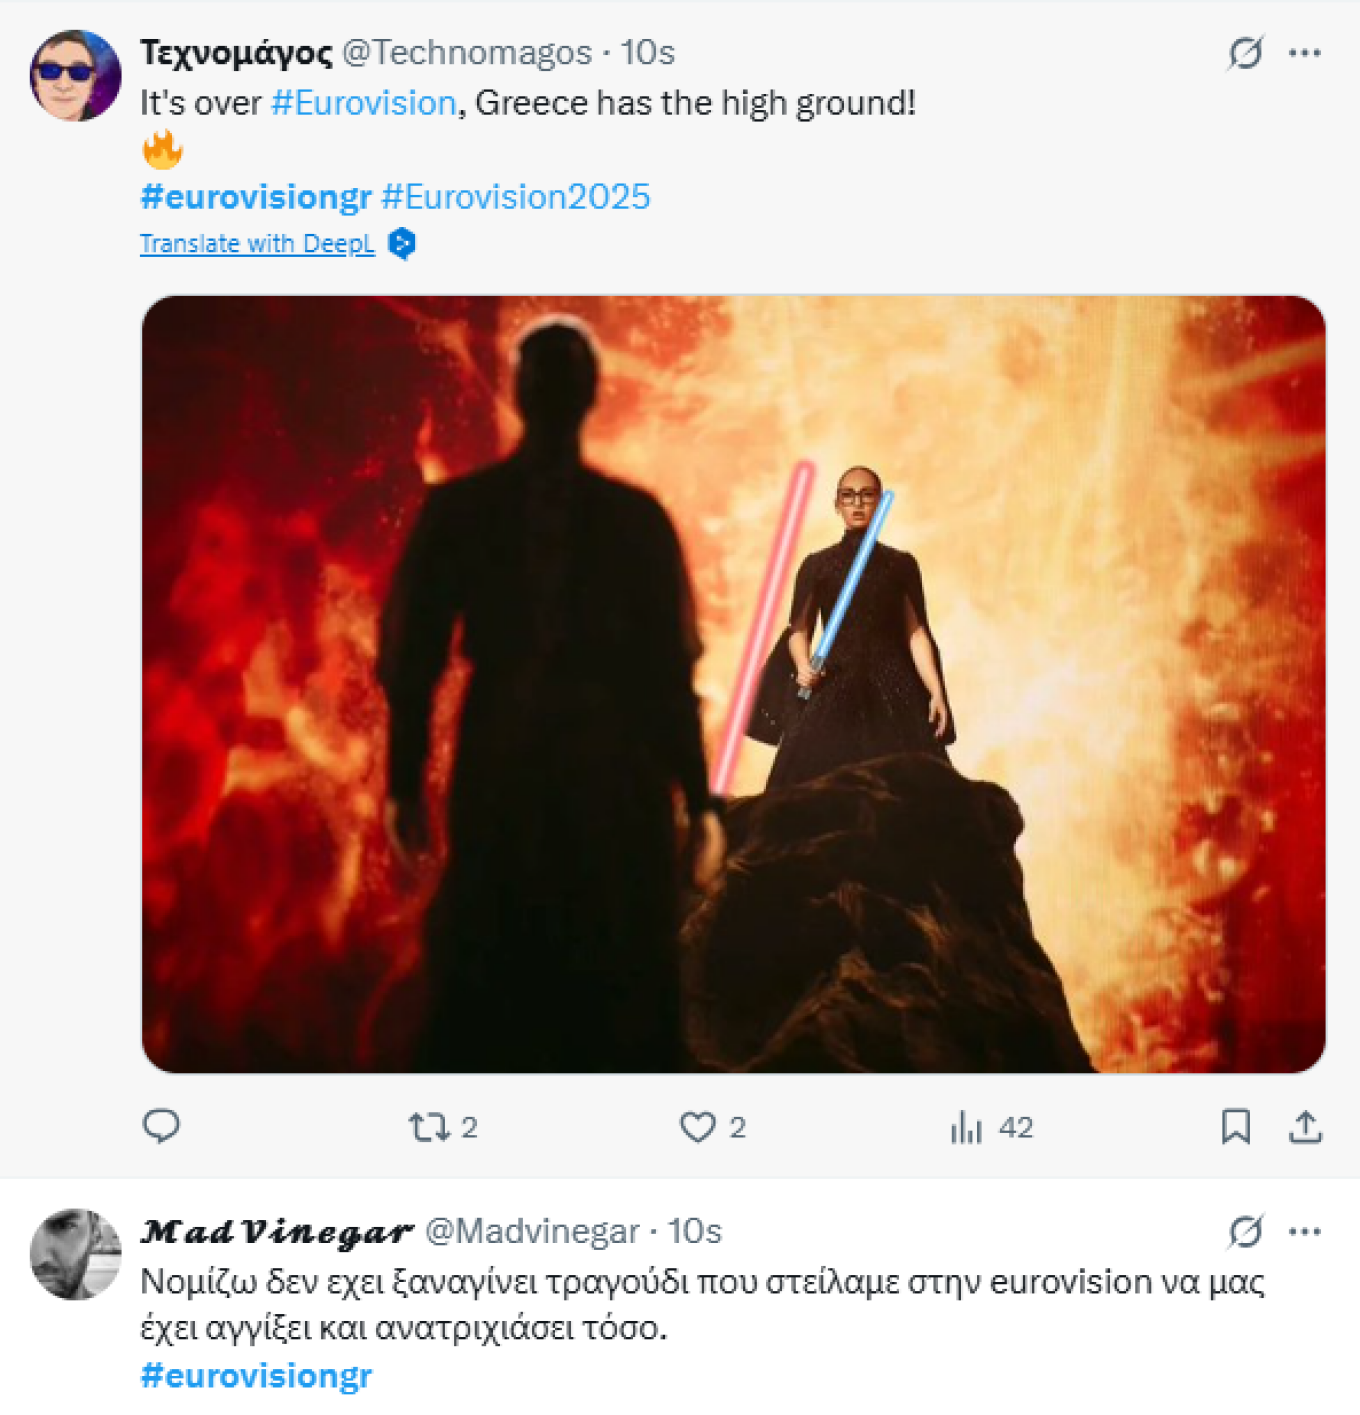Viewport: 1360px width, 1415px height.
Task: Share the Technomagos tweet
Action: 1306,1127
